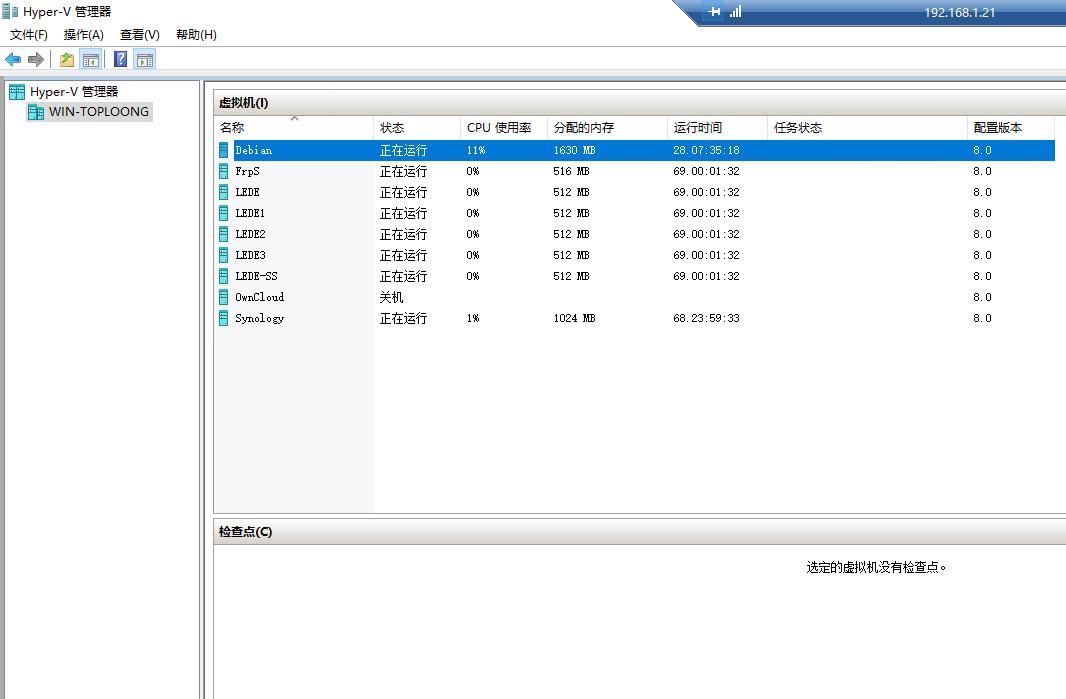Click the Hyper-V 管理器 window title
The height and width of the screenshot is (699, 1066).
[67, 12]
